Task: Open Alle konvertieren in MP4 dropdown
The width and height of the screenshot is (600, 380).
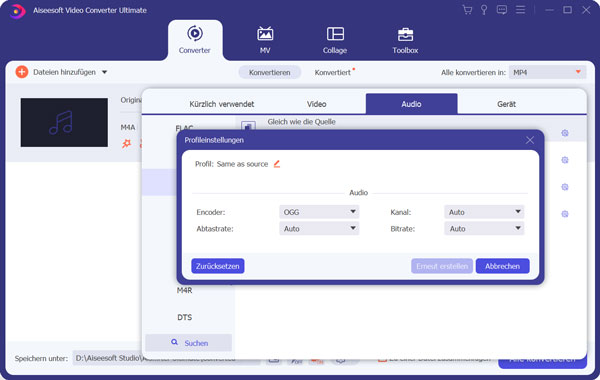Action: [x=547, y=72]
